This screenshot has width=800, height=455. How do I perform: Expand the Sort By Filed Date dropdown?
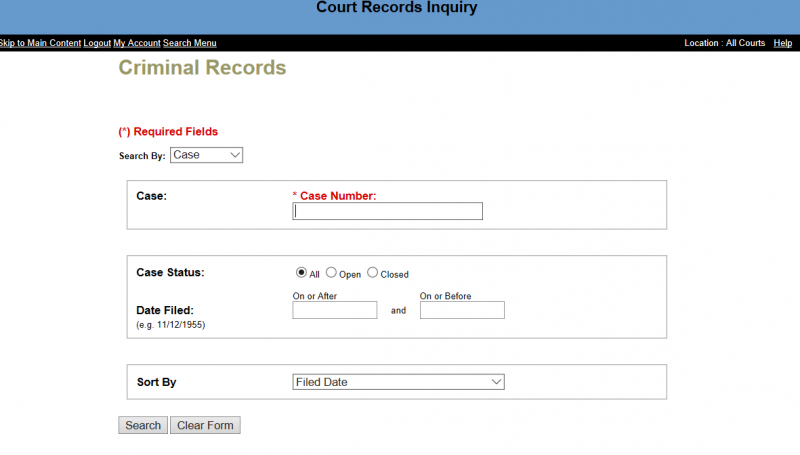(398, 382)
